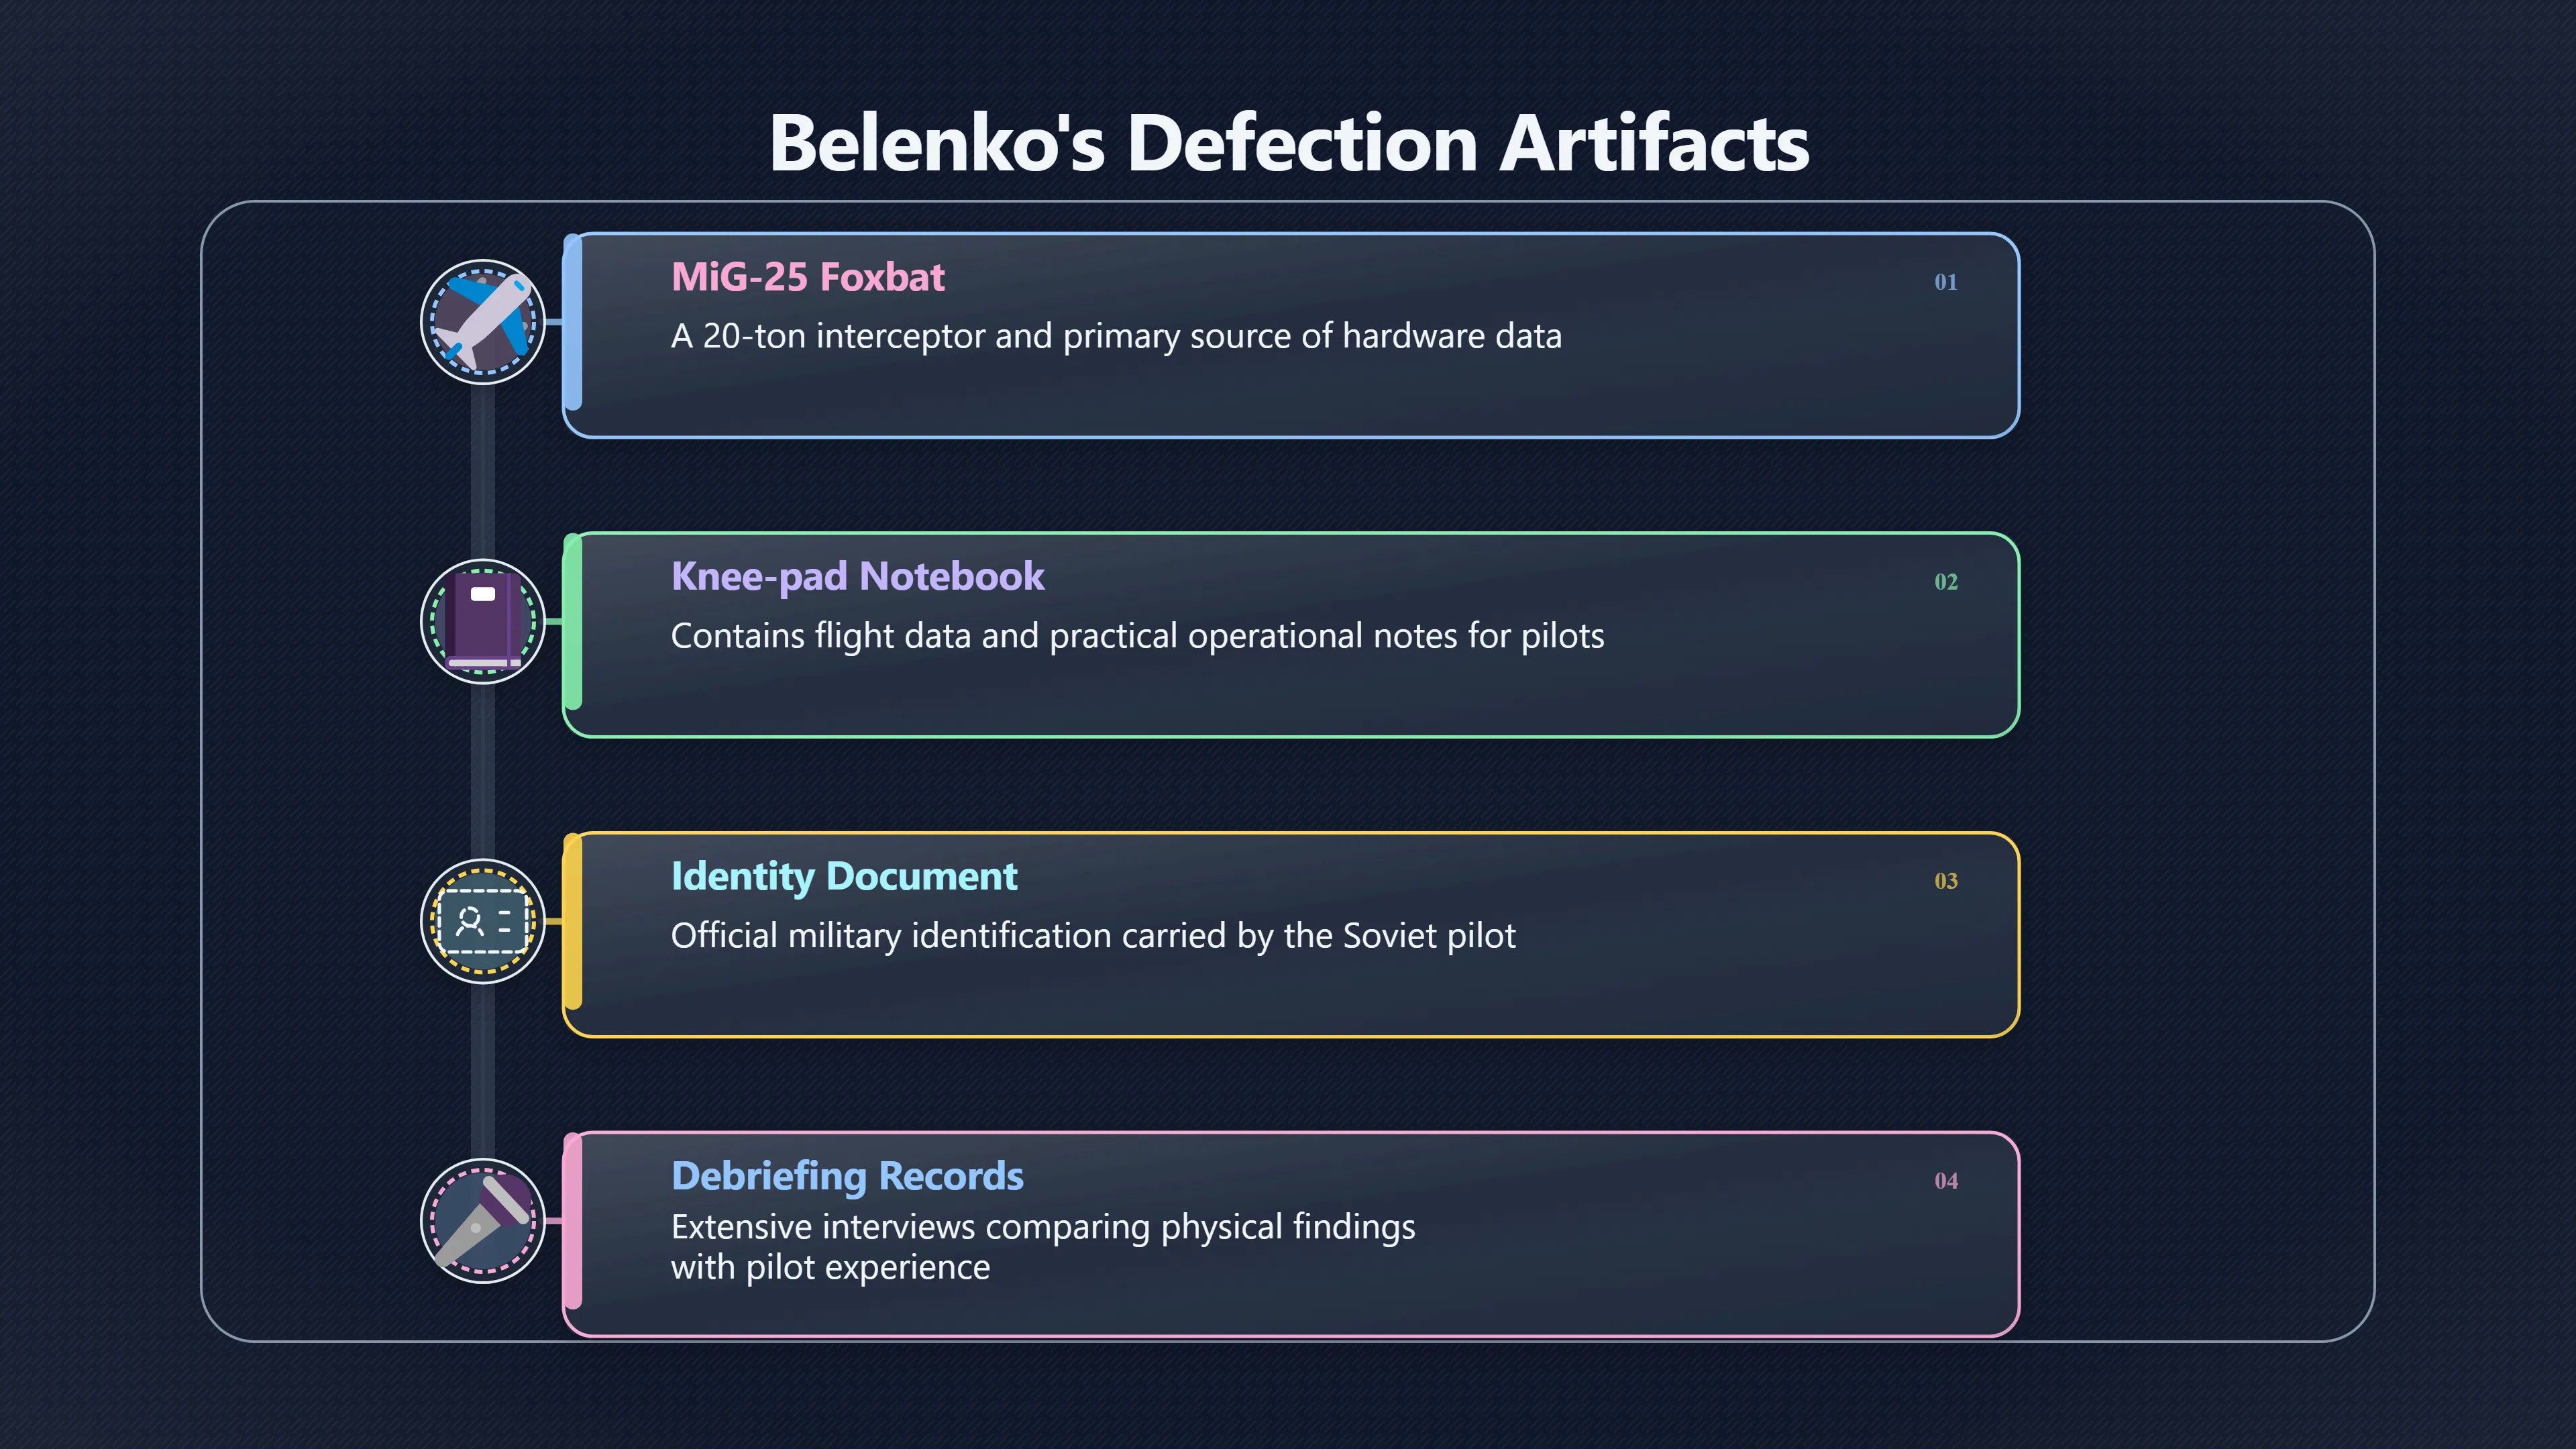The image size is (2576, 1449).
Task: Click the 02 number label
Action: (x=1945, y=582)
